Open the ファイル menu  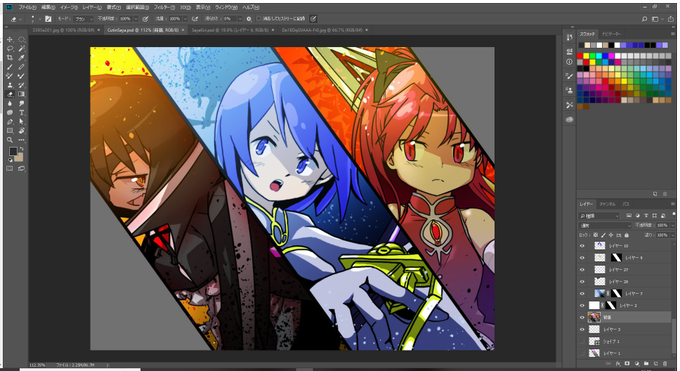[27, 7]
